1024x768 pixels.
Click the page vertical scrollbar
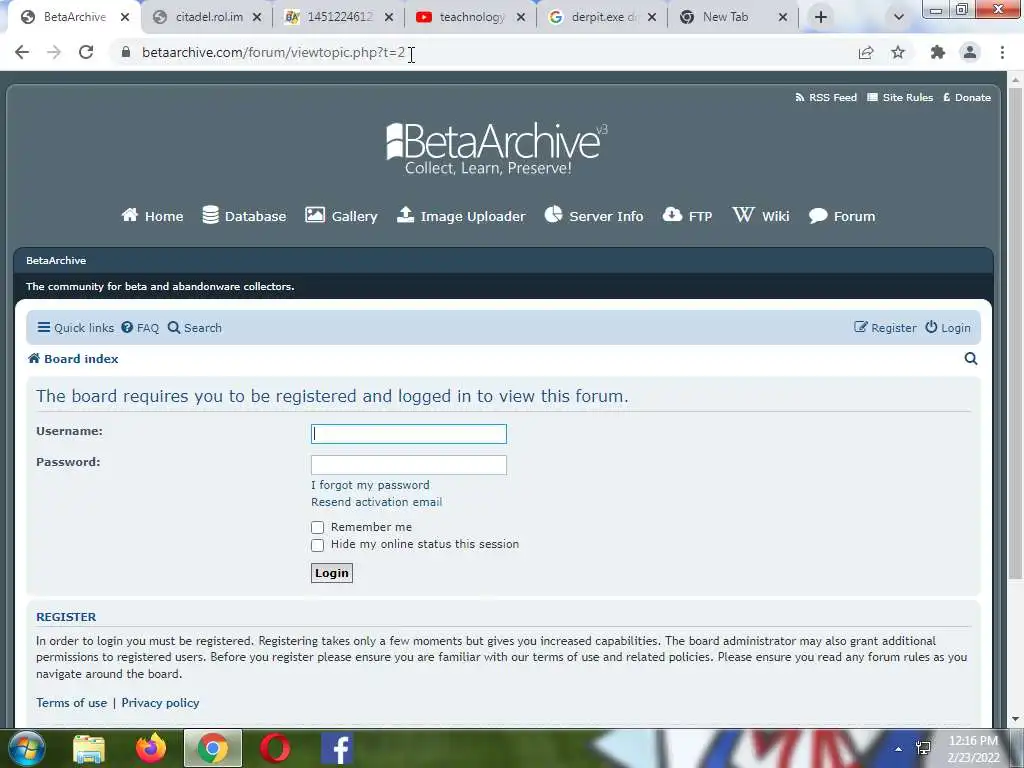(1015, 333)
